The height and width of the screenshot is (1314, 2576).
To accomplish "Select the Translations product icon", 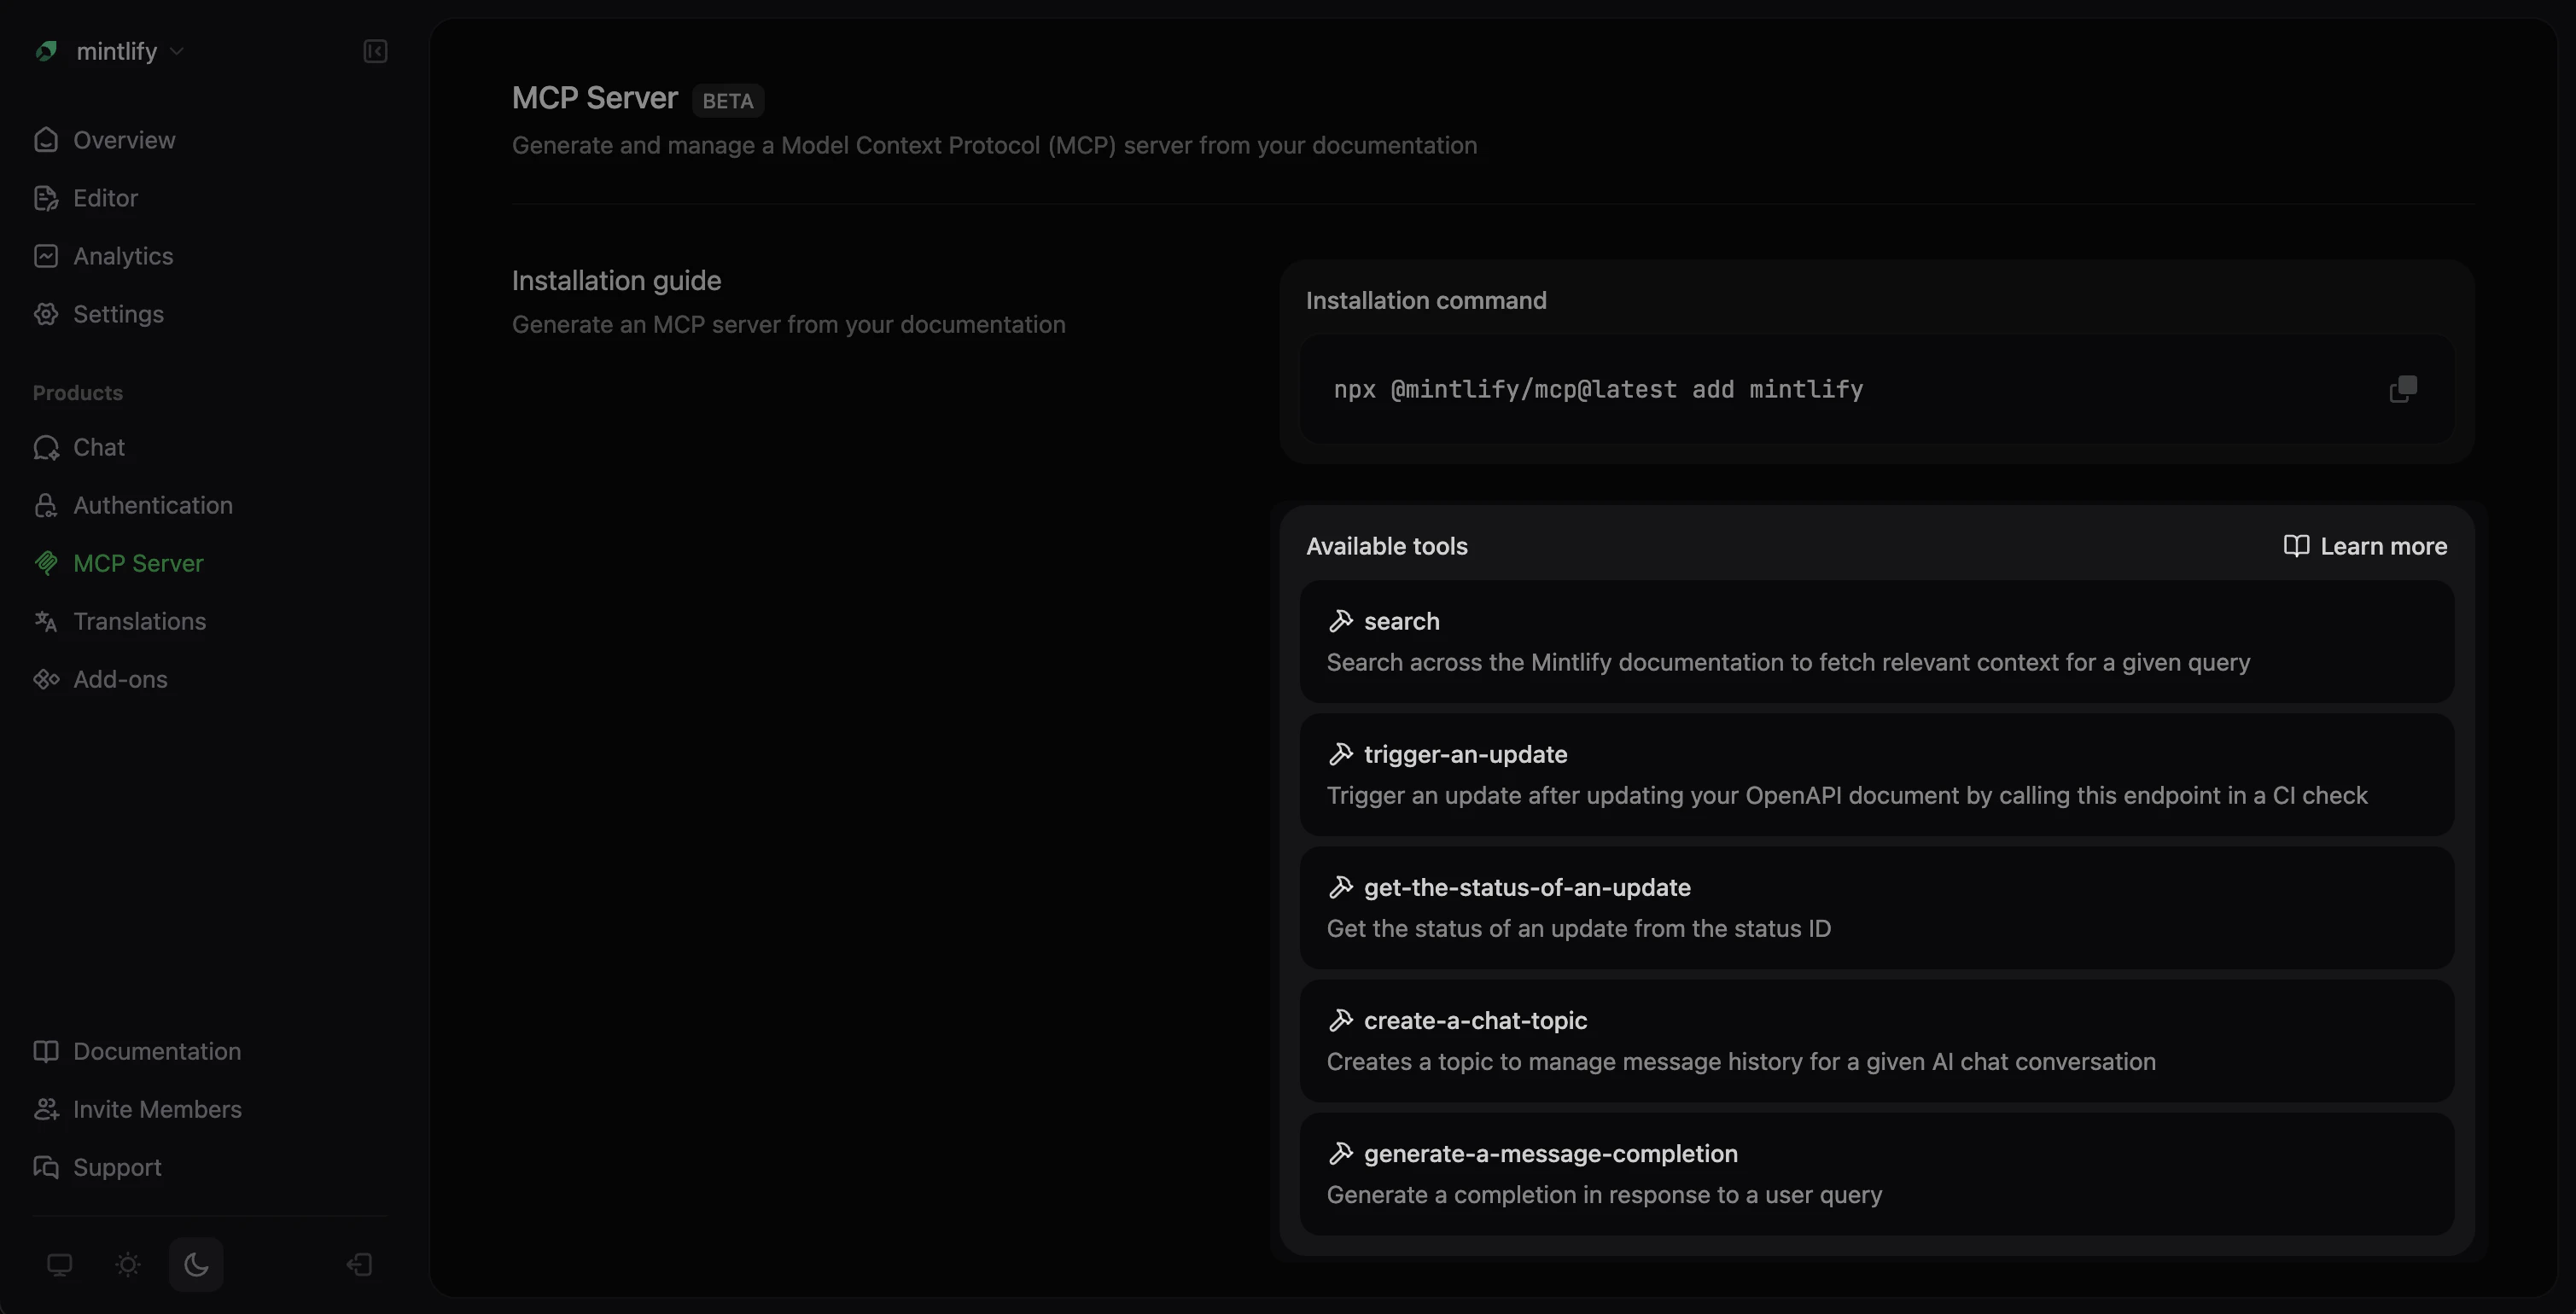I will click(x=46, y=621).
